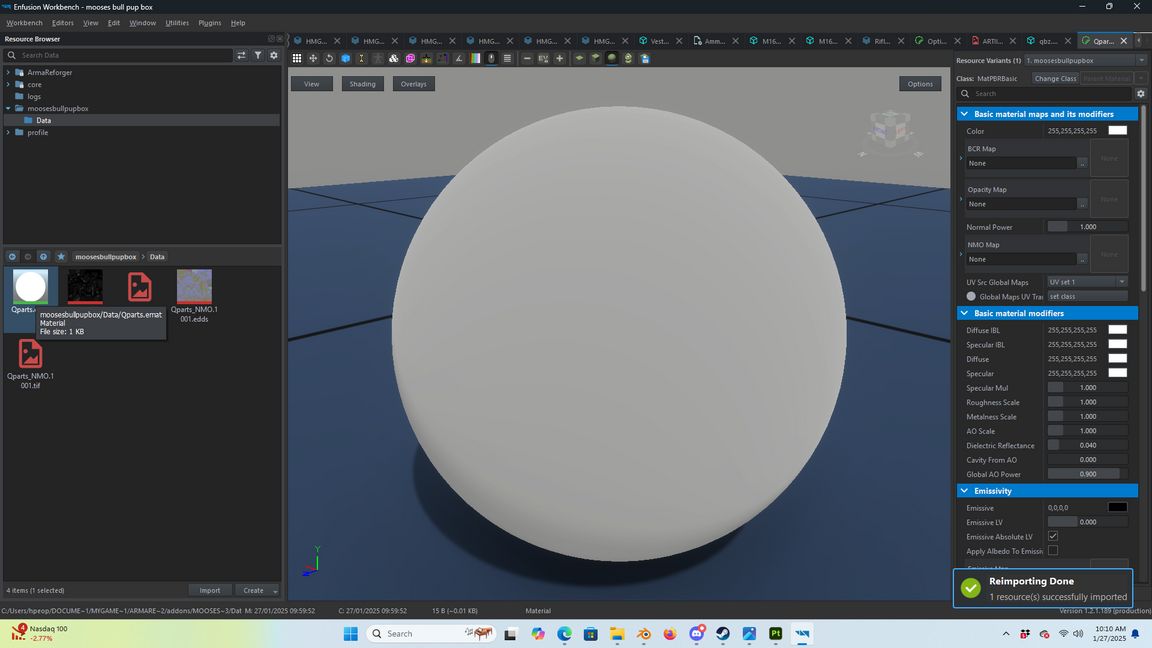
Task: Collapse the Emissivity section
Action: point(964,491)
